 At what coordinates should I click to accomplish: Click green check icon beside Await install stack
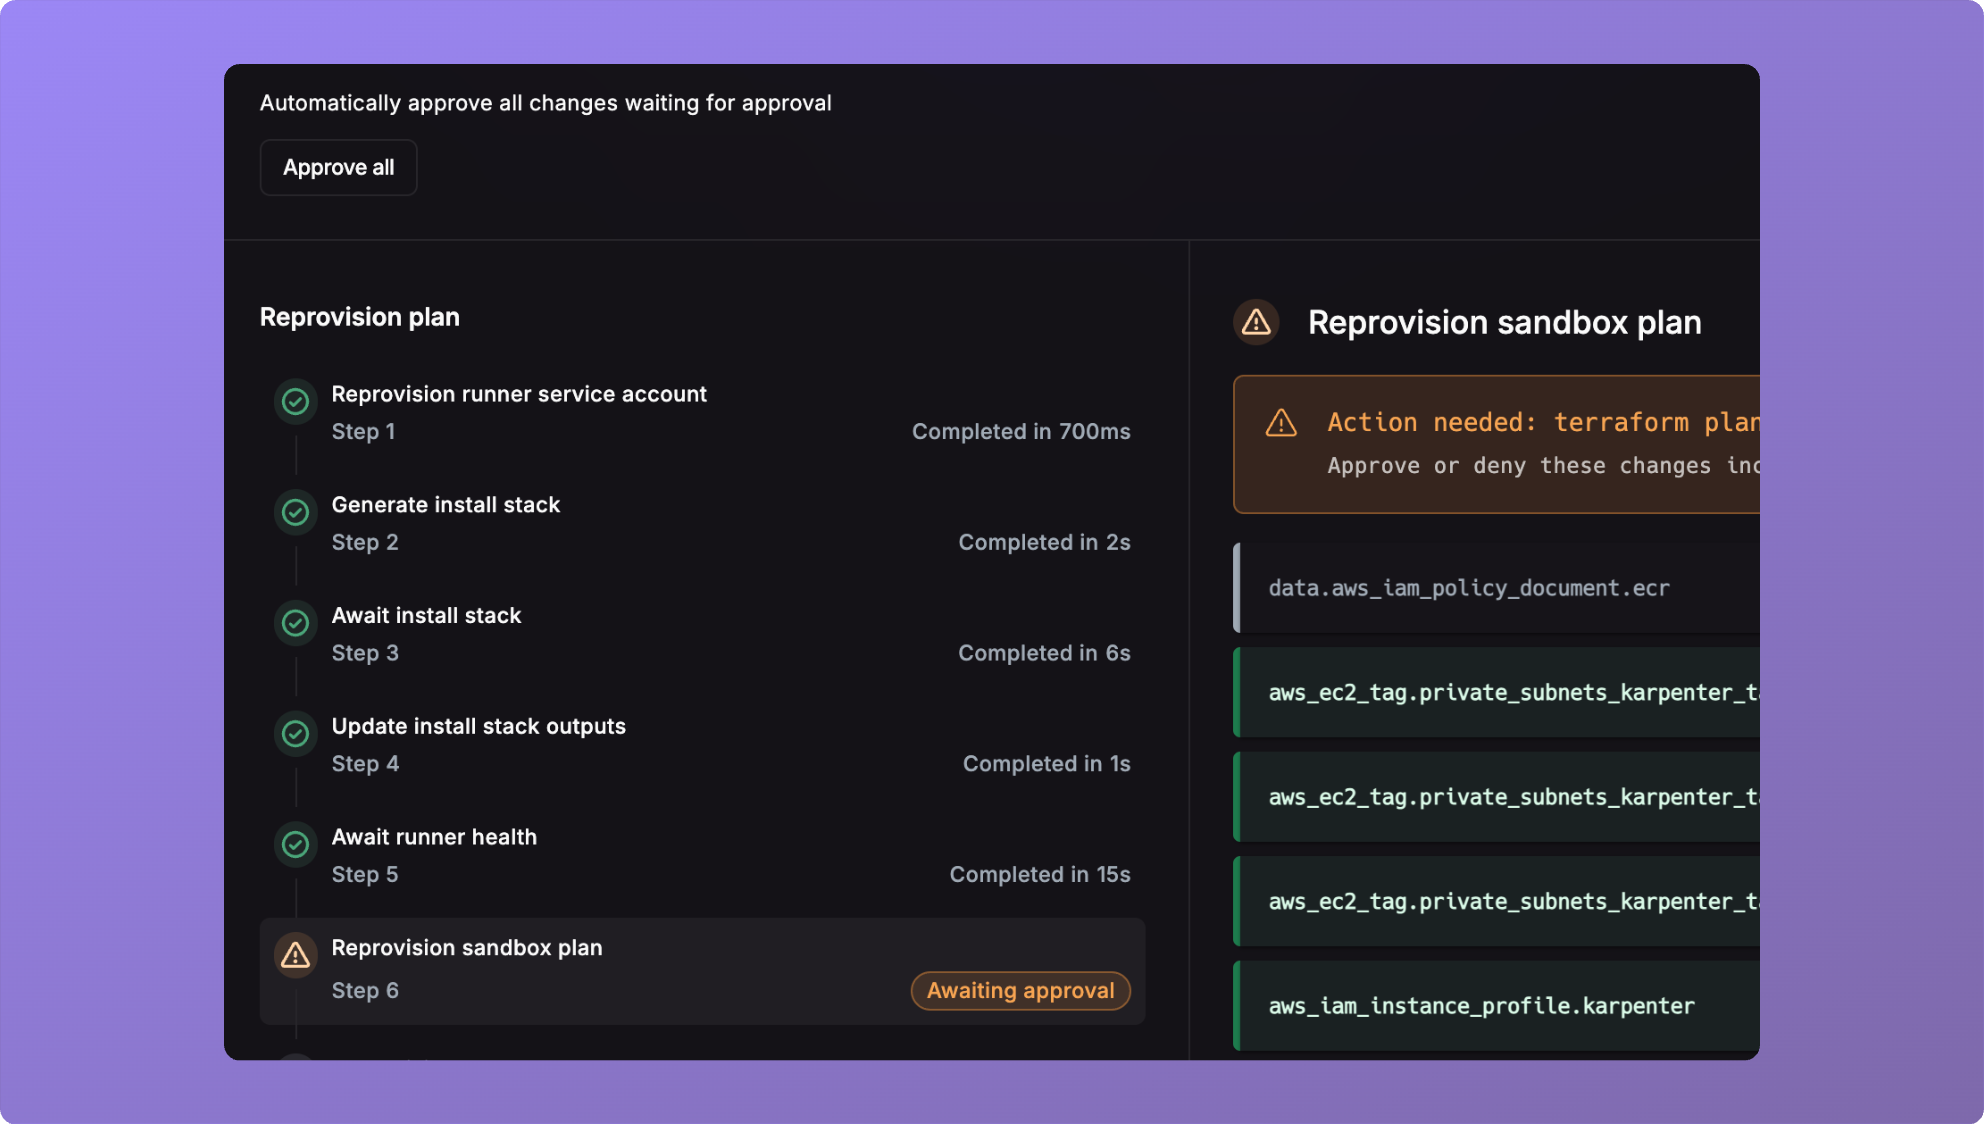(295, 623)
